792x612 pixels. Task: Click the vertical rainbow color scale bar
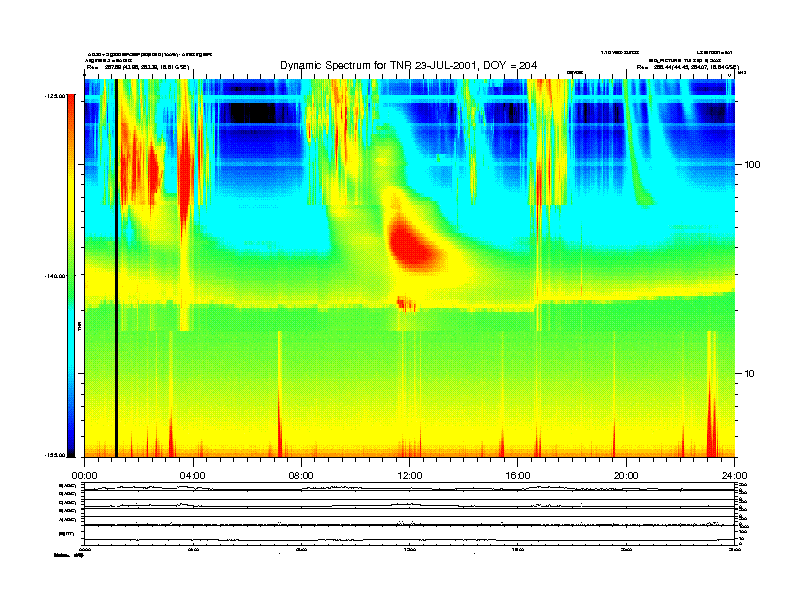tap(71, 275)
